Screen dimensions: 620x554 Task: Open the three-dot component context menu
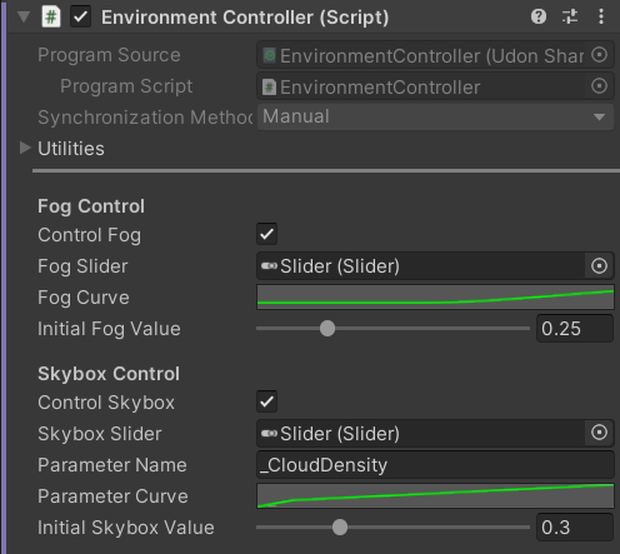(x=601, y=17)
